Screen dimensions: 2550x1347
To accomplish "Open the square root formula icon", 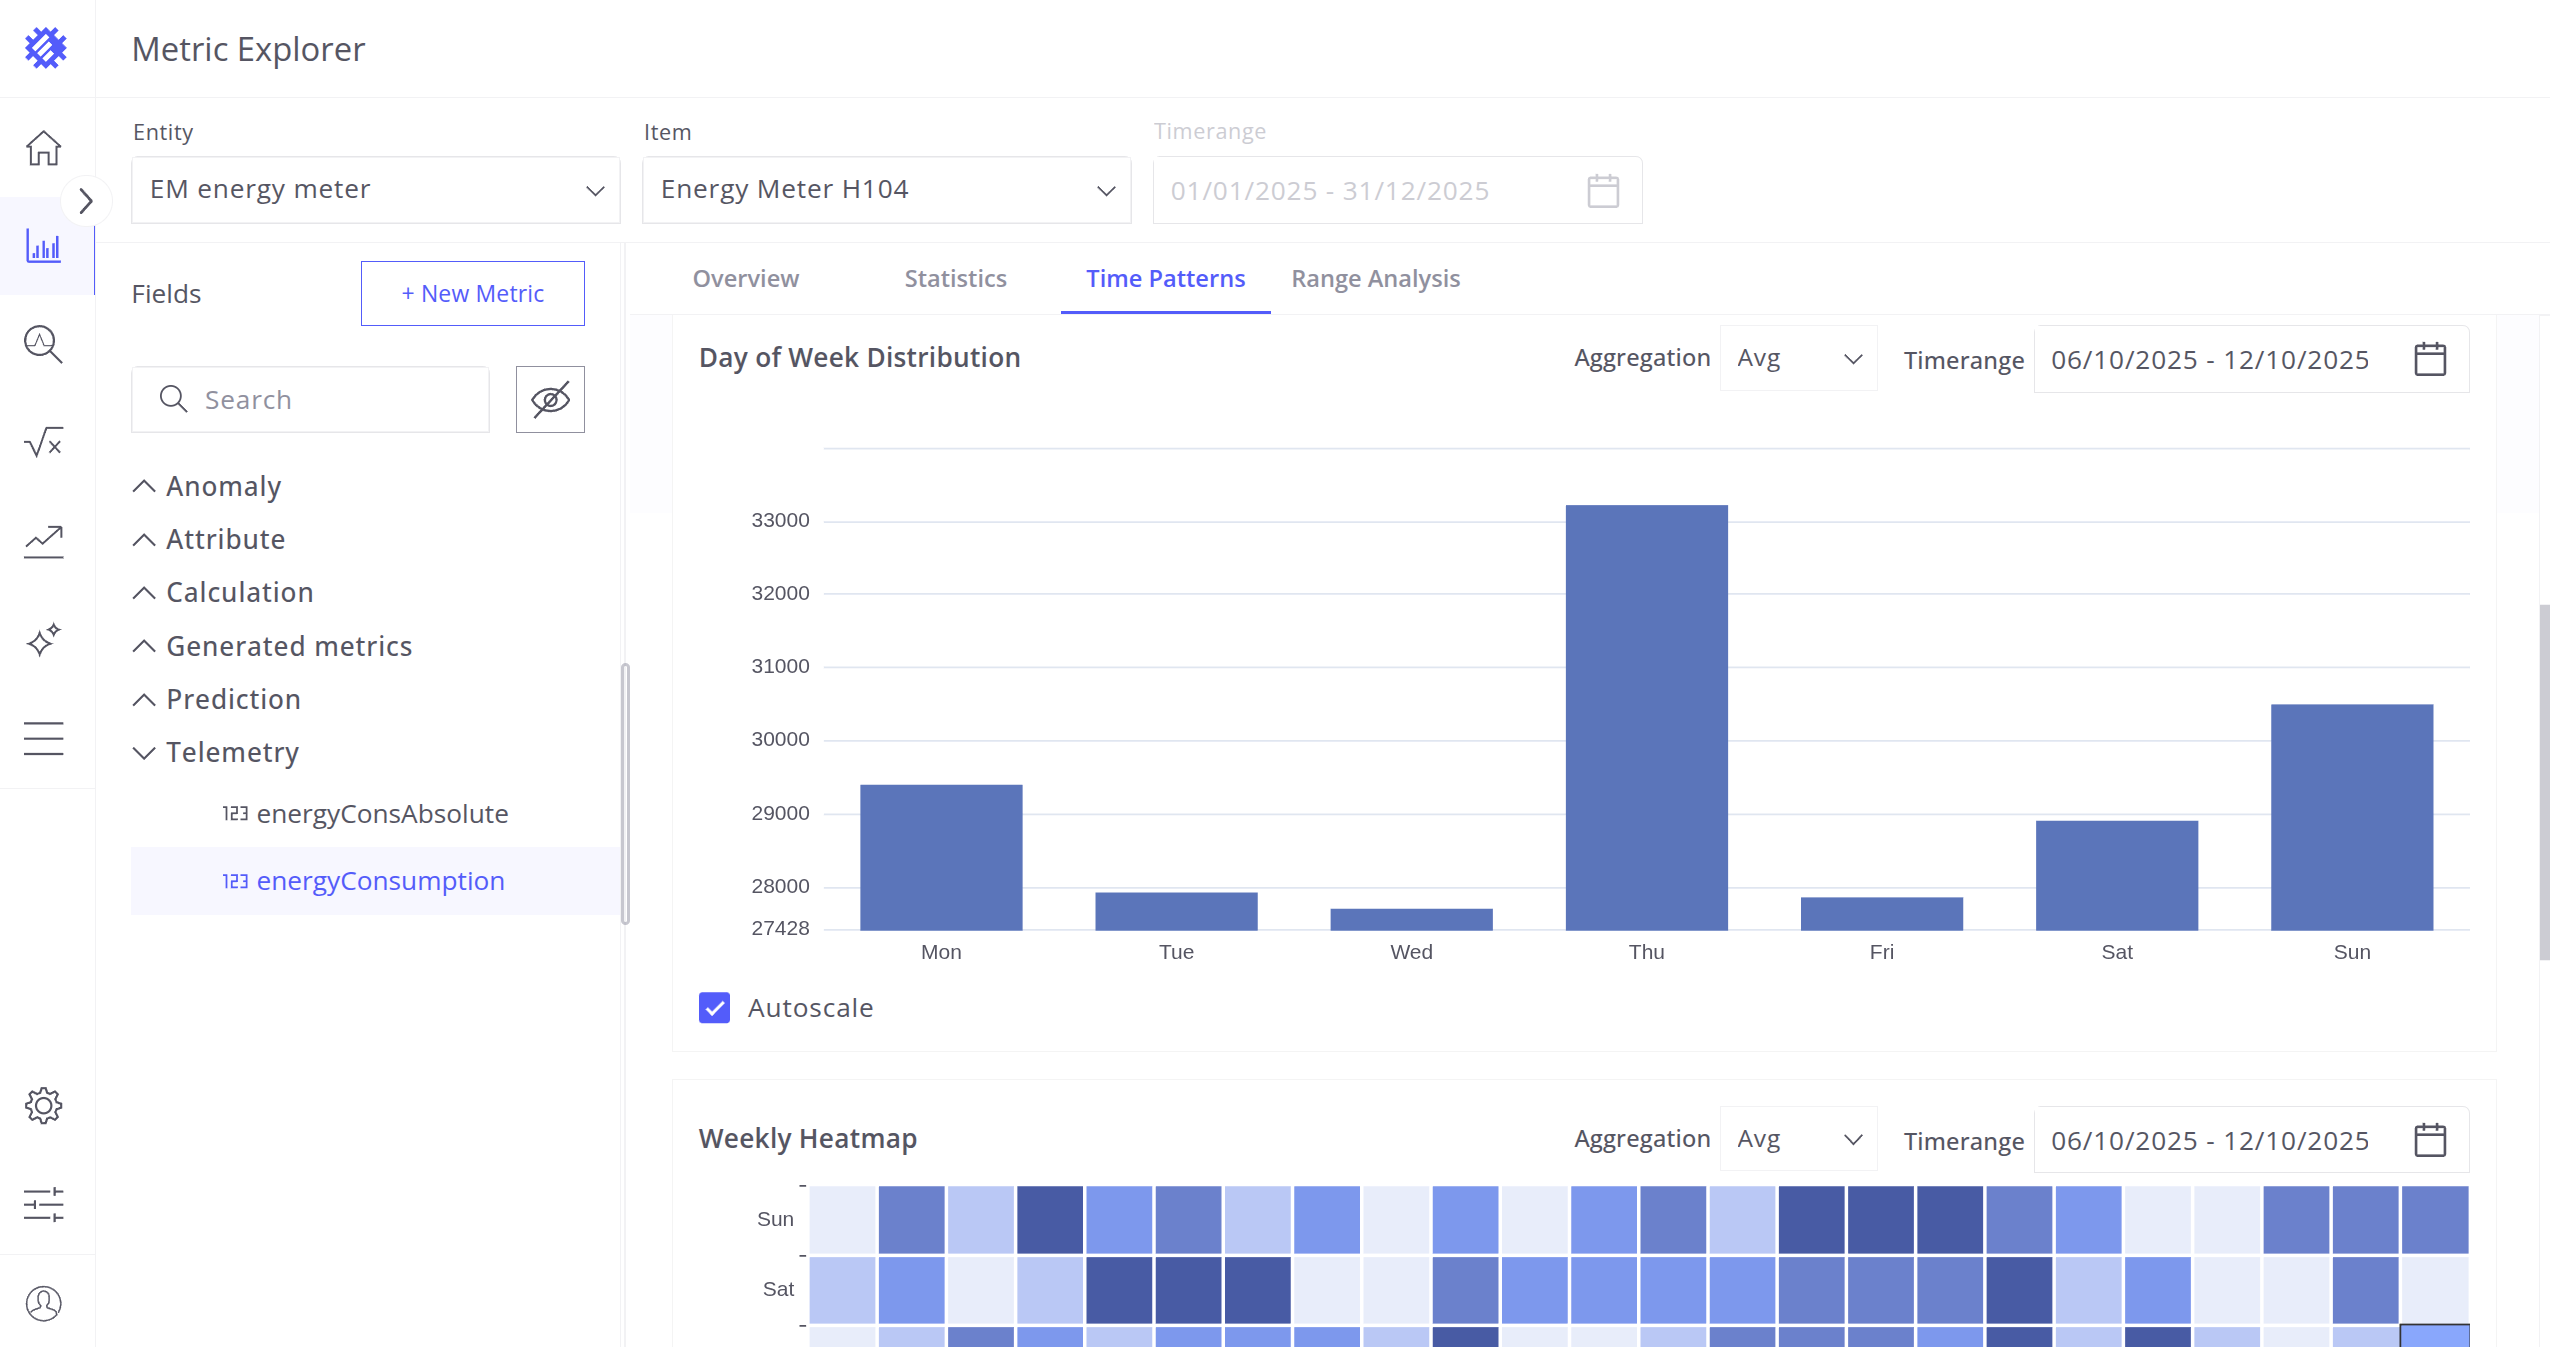I will 43,442.
